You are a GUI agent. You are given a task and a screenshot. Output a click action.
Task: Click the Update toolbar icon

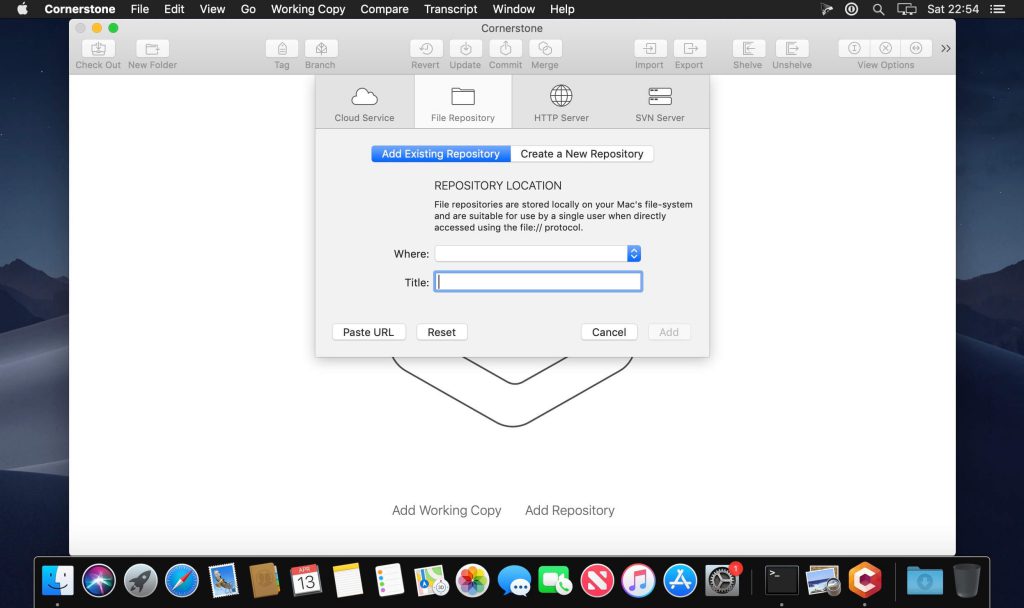click(465, 49)
